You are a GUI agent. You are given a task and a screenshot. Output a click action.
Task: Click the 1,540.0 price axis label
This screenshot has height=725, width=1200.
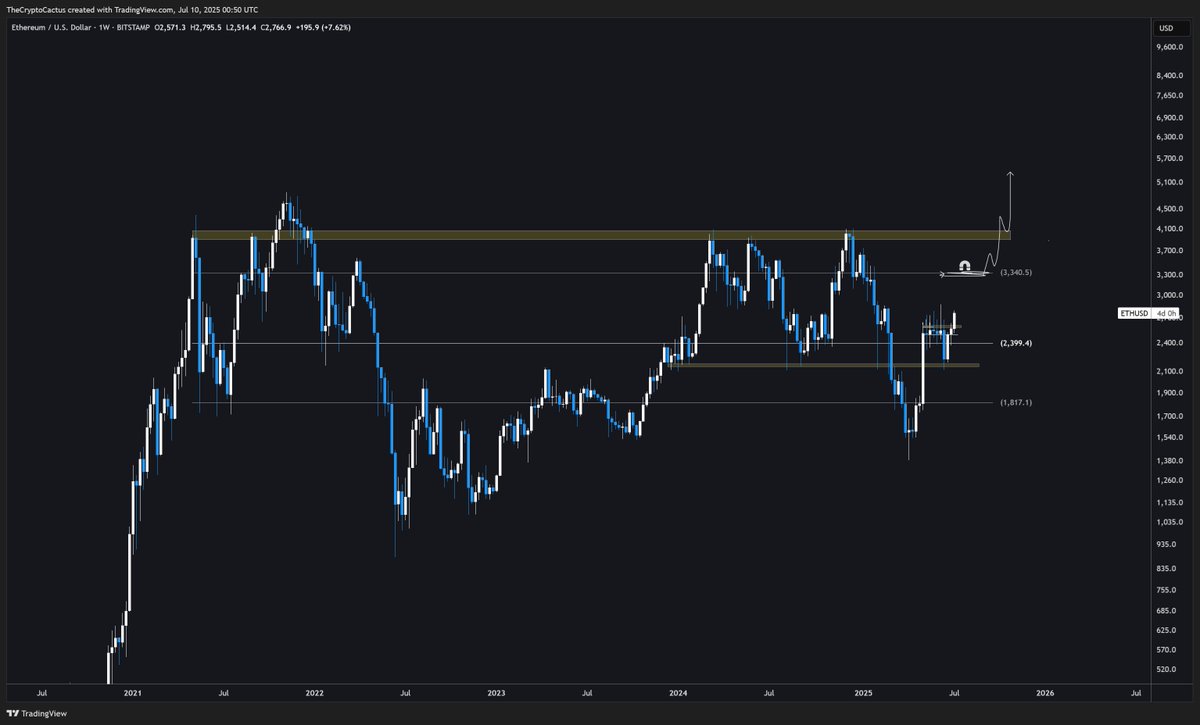[x=1170, y=438]
